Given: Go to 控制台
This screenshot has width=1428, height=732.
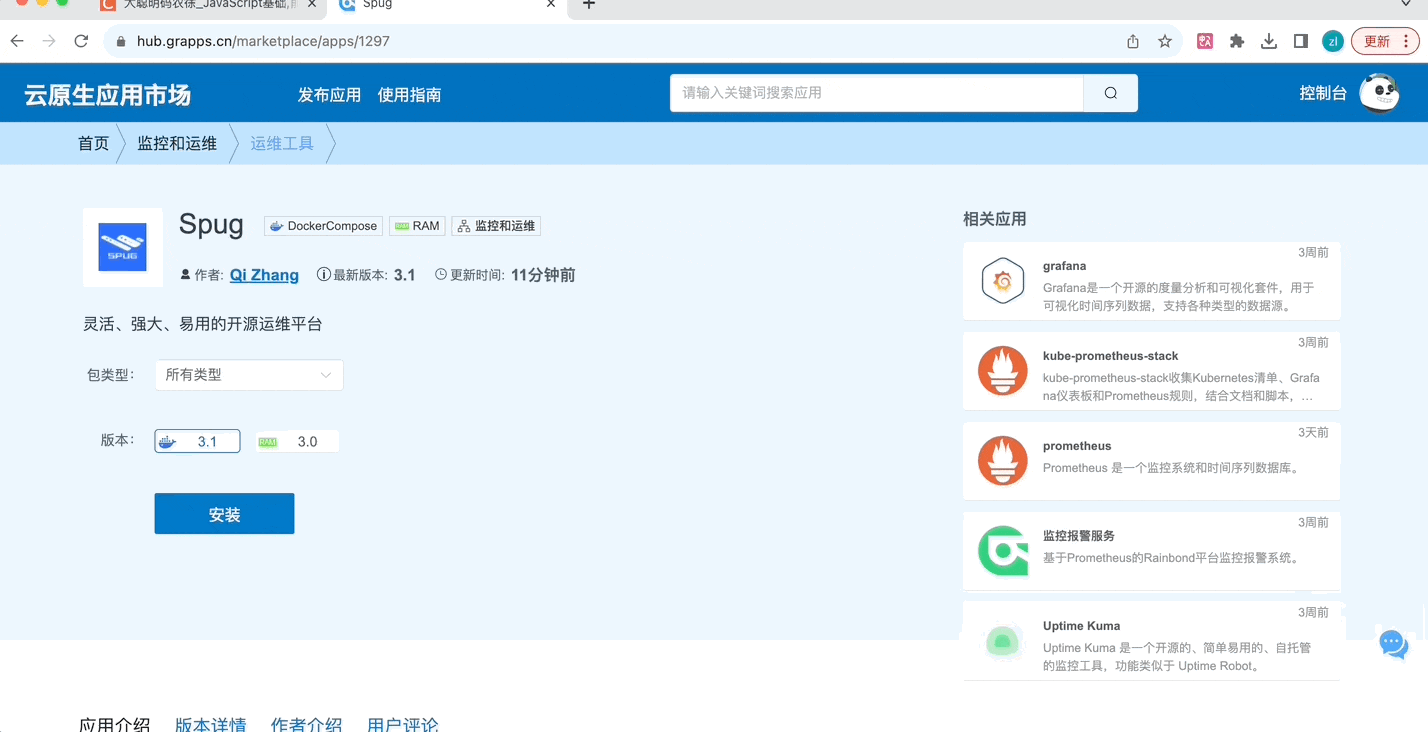Looking at the screenshot, I should [1323, 93].
